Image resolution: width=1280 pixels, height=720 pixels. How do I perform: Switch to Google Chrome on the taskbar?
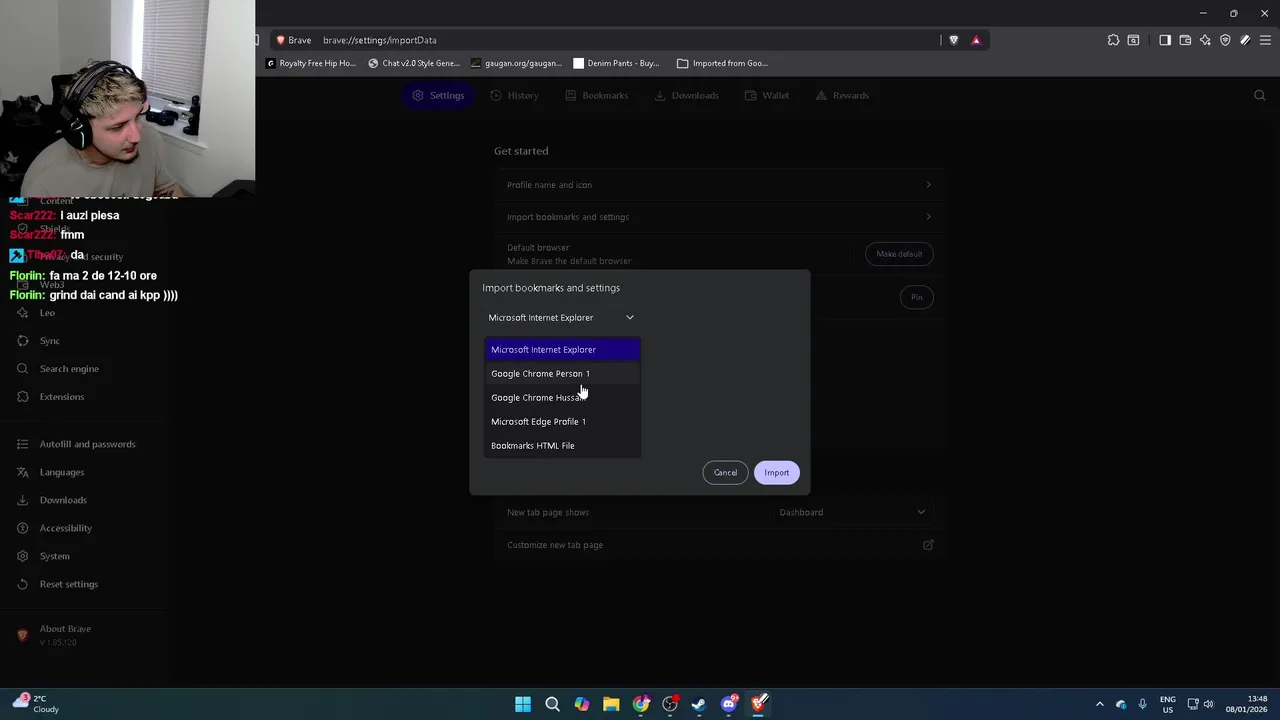tap(641, 704)
